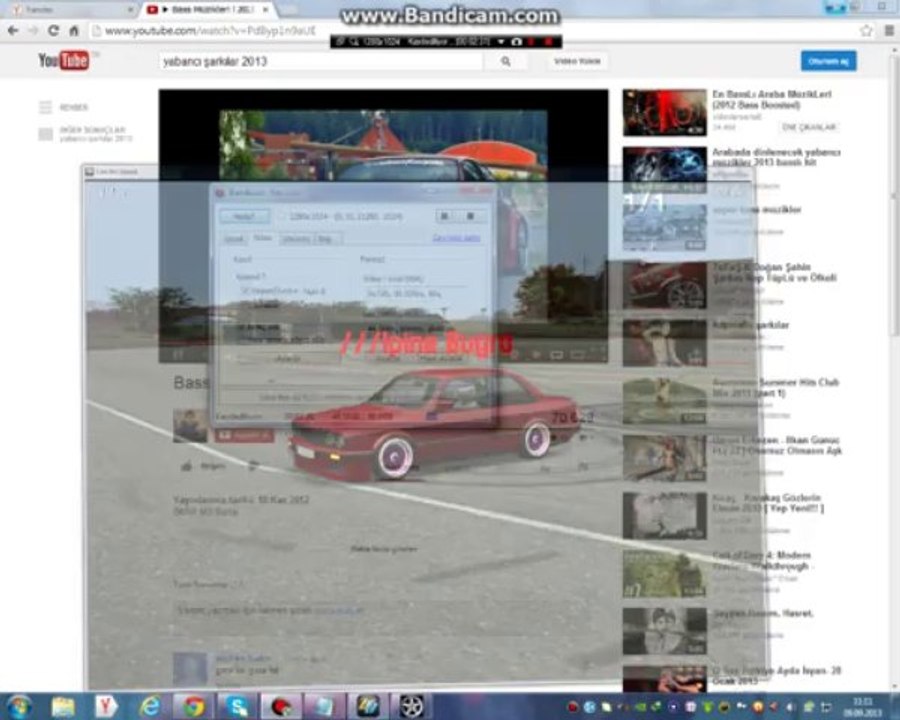This screenshot has width=900, height=720.
Task: Pause recording on the Bandicam top bar
Action: pos(532,42)
